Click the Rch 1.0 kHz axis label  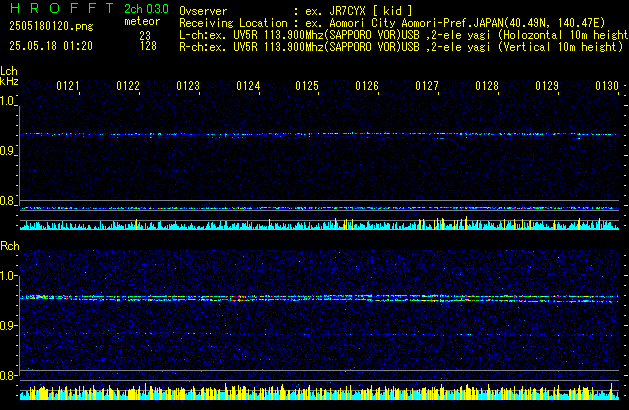click(8, 276)
